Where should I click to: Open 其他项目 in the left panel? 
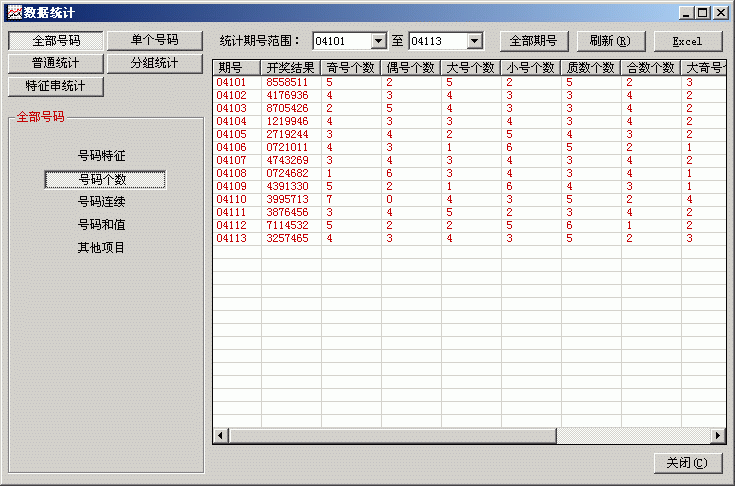(102, 247)
